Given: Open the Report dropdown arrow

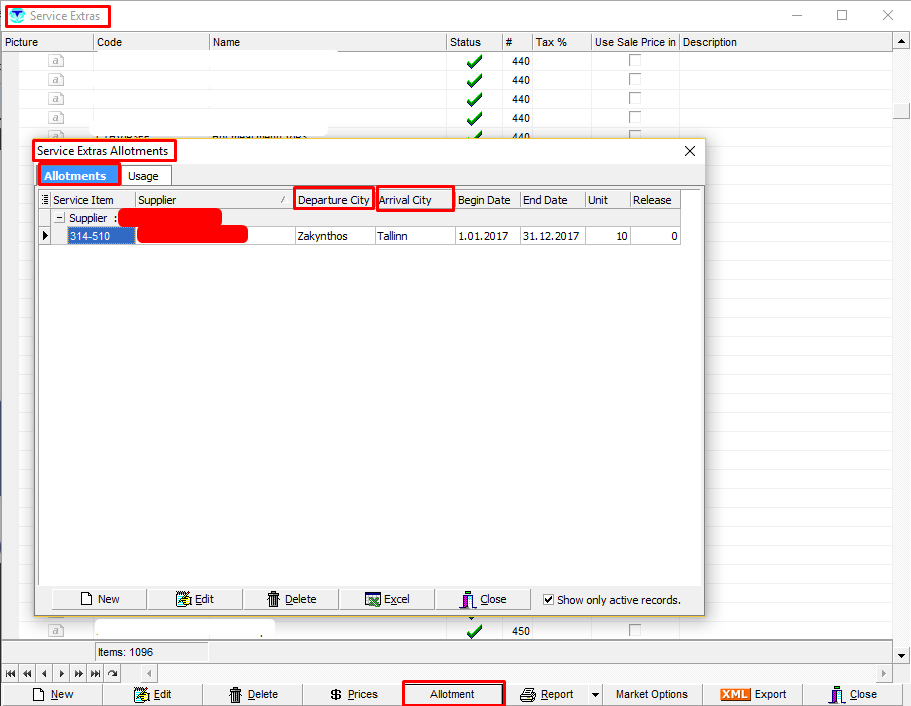Looking at the screenshot, I should [x=595, y=694].
